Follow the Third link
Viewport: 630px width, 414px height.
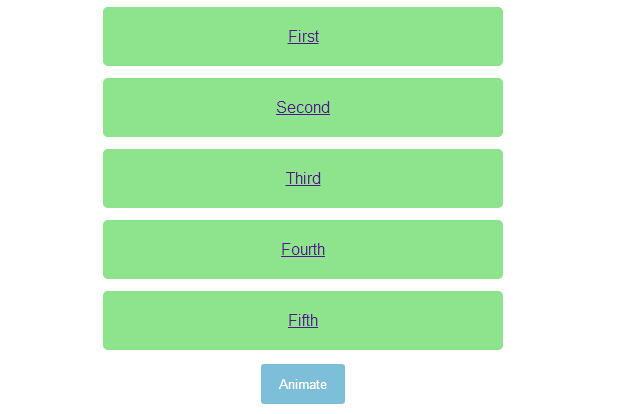(303, 179)
